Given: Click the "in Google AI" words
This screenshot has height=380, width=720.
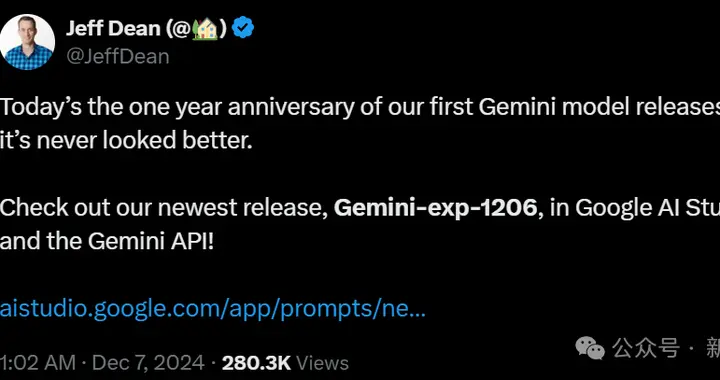Looking at the screenshot, I should (x=611, y=208).
